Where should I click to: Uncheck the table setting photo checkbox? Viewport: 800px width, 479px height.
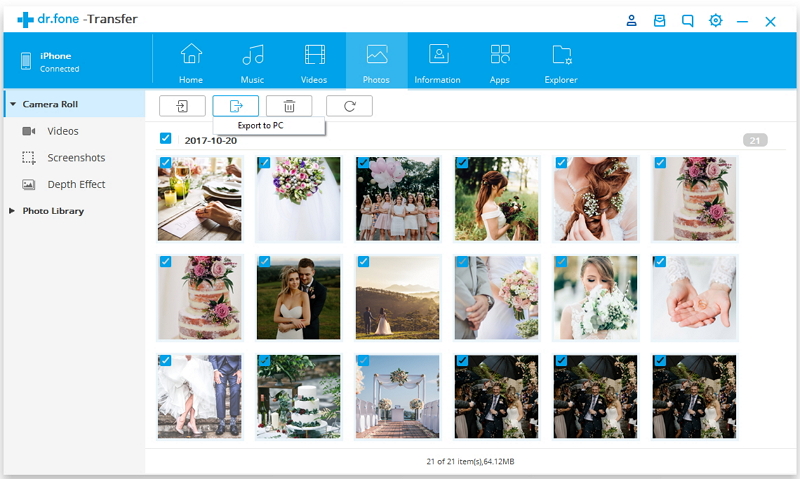coord(165,163)
